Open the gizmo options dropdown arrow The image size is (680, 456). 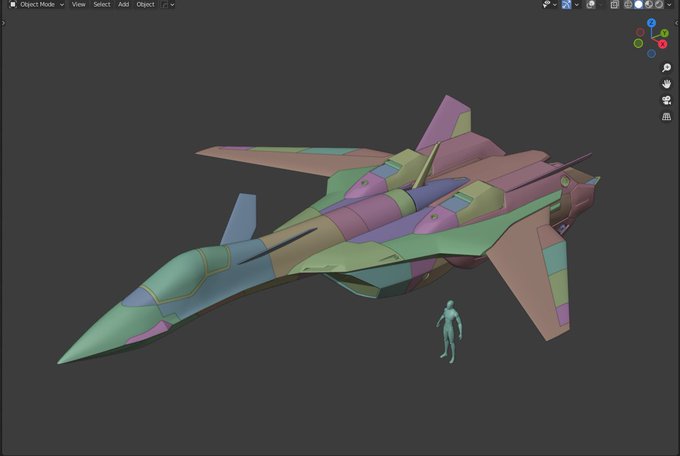(x=576, y=5)
